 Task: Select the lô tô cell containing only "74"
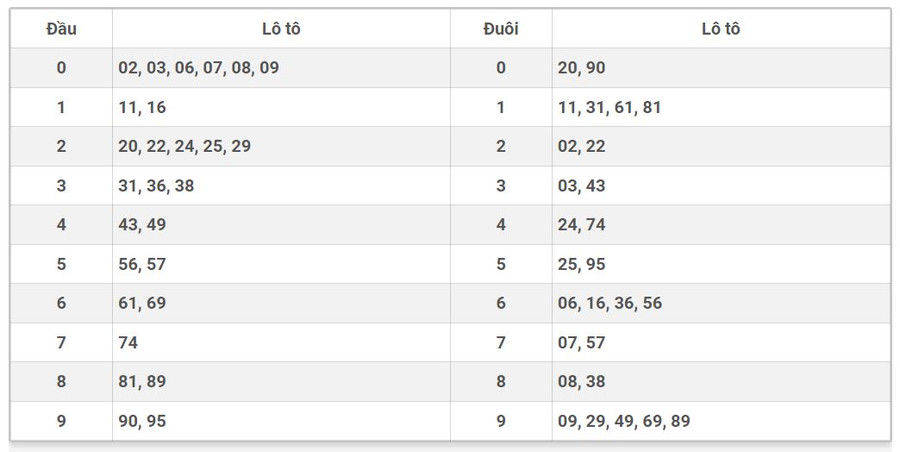128,342
